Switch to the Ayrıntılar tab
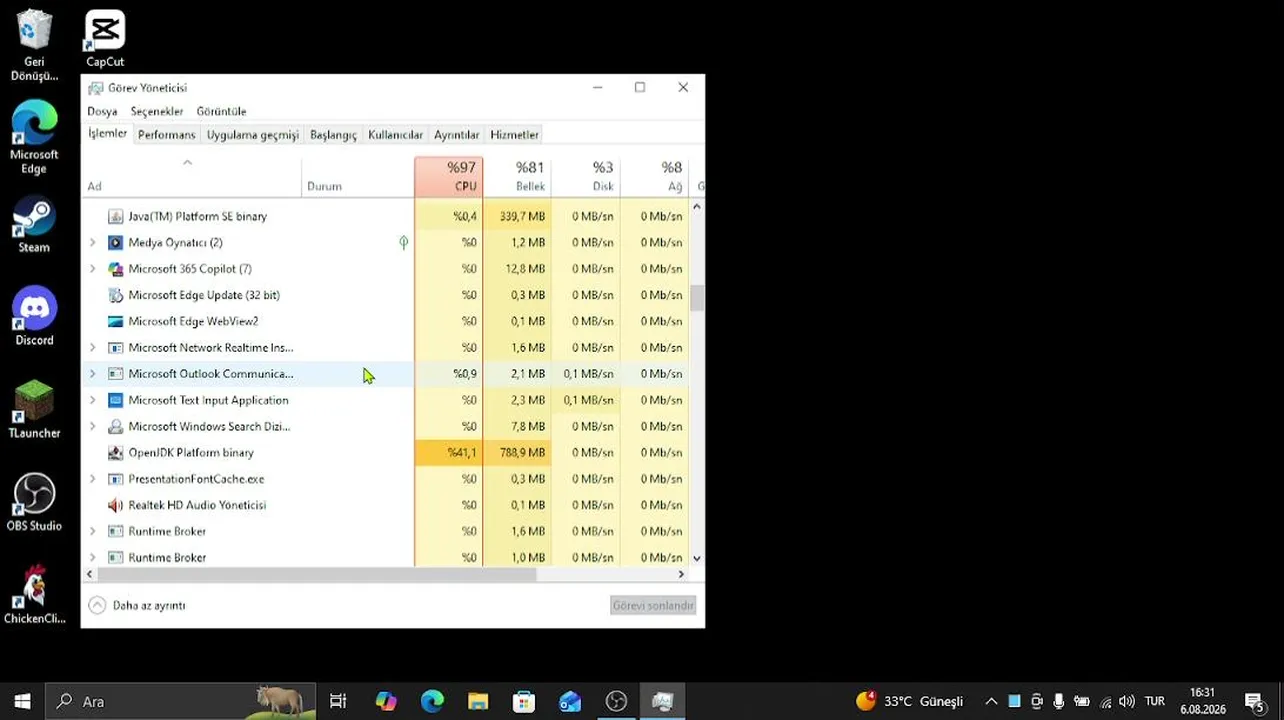Screen dimensions: 1284x720 (456, 135)
